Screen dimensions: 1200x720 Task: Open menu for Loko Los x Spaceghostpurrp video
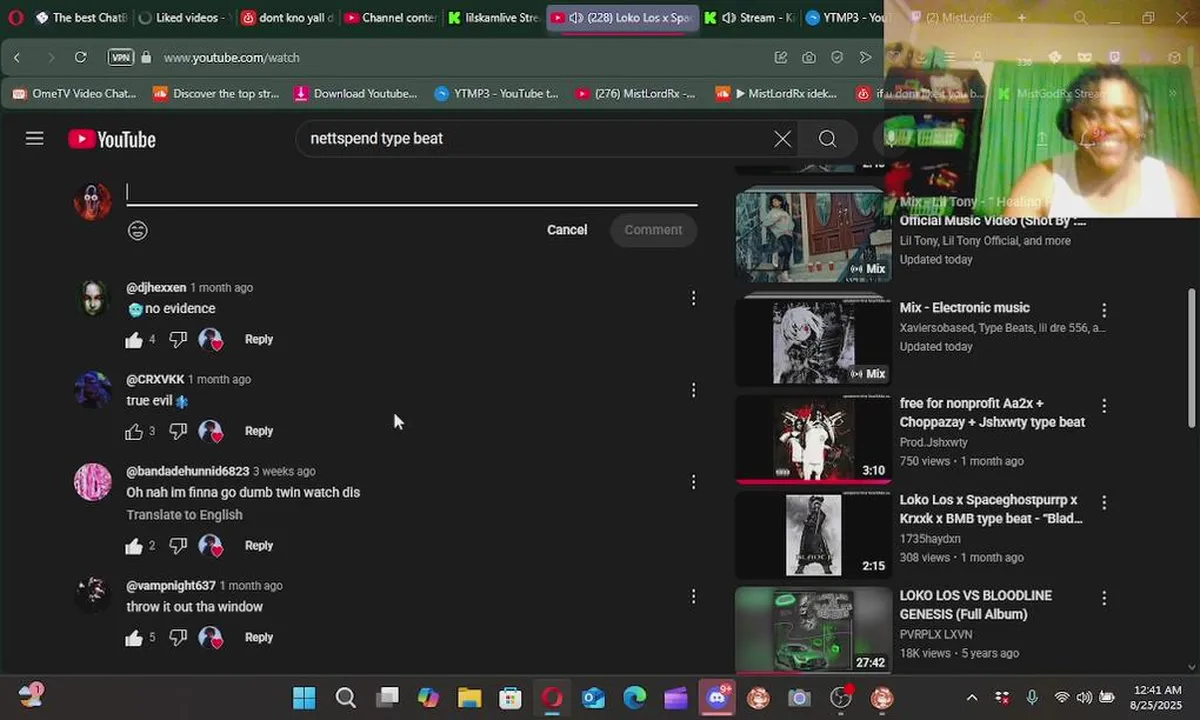pyautogui.click(x=1104, y=502)
